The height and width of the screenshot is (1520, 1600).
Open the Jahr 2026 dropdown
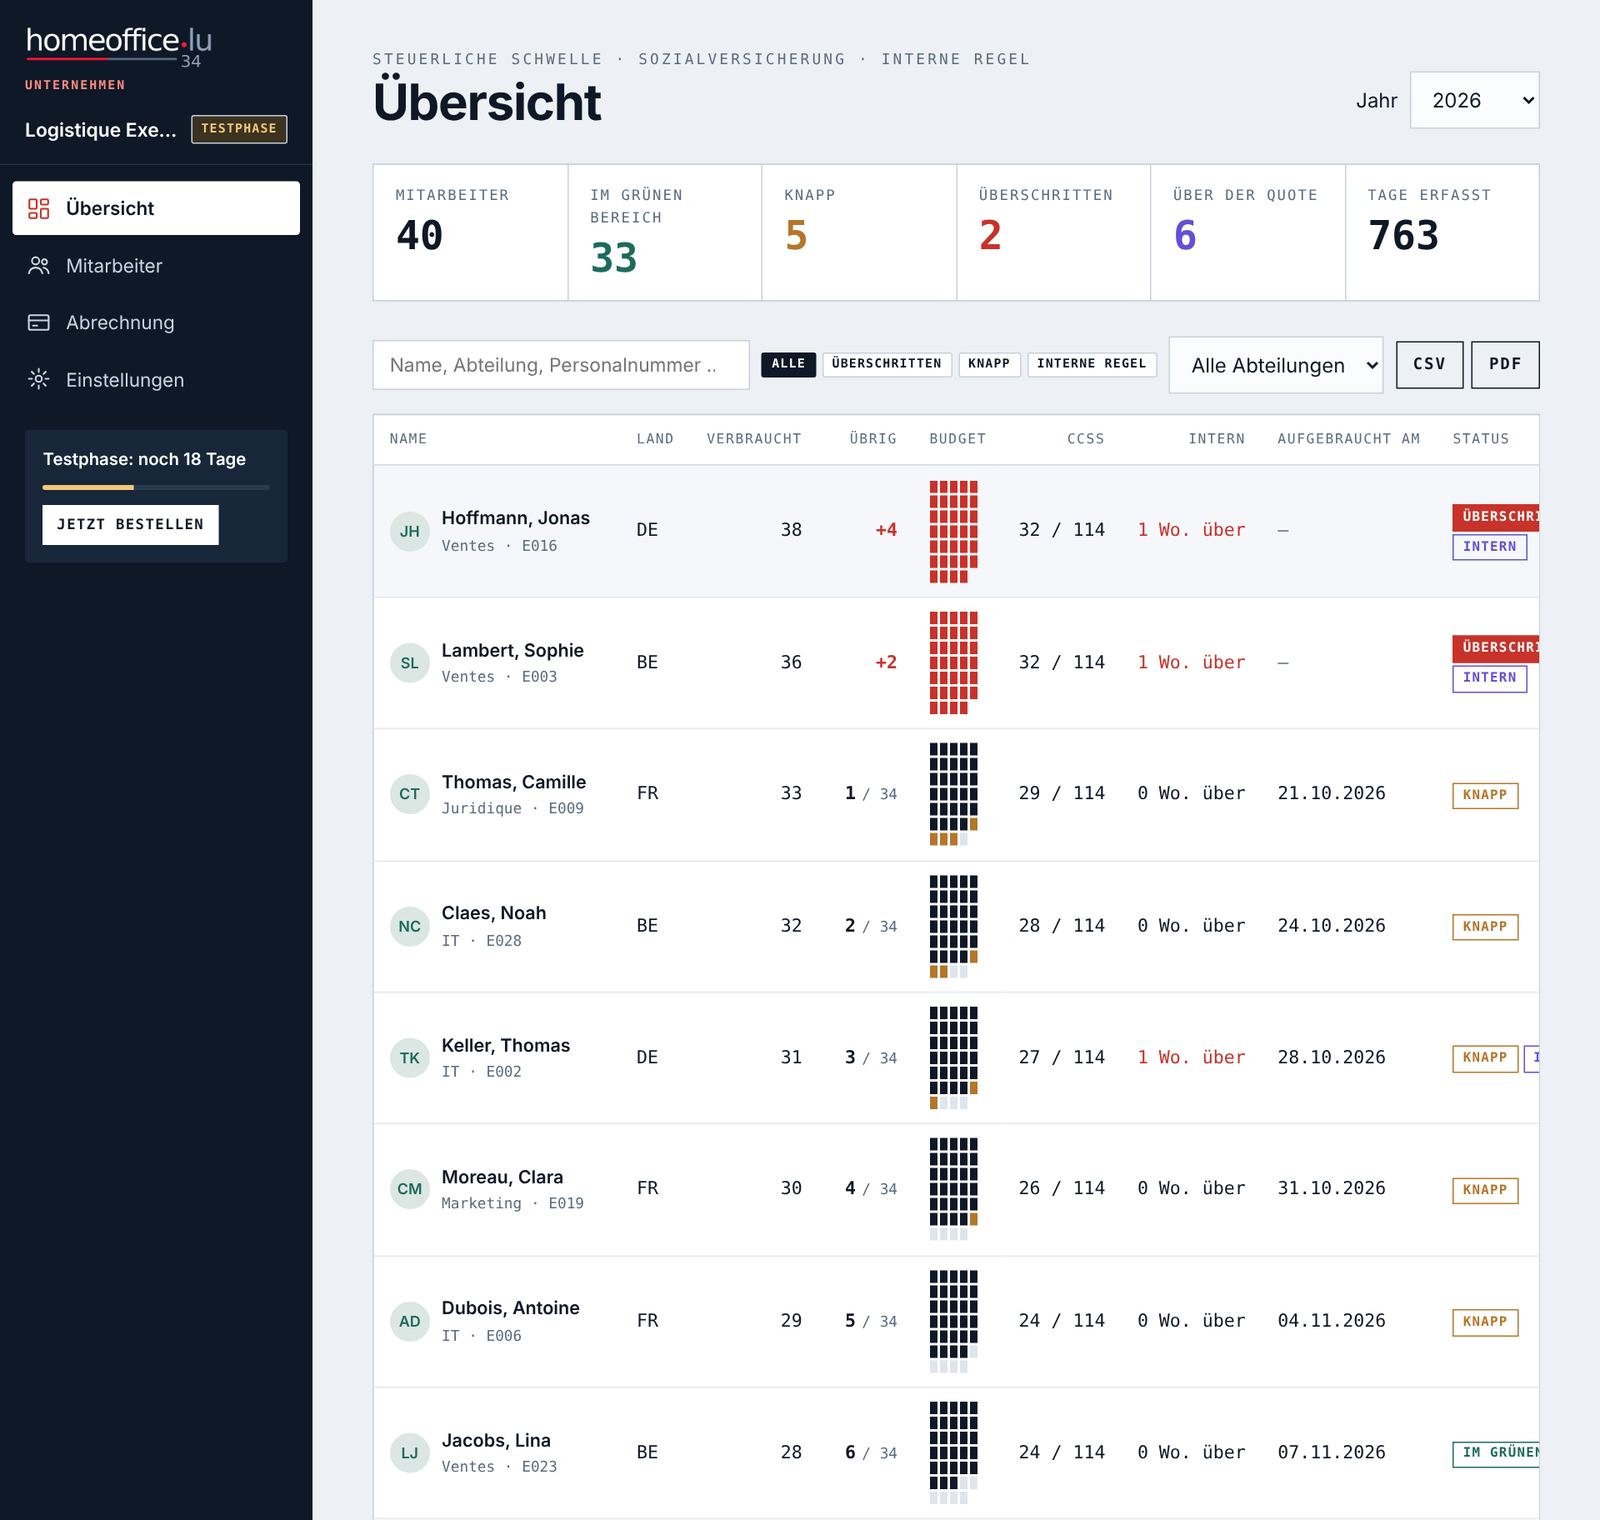click(1474, 100)
